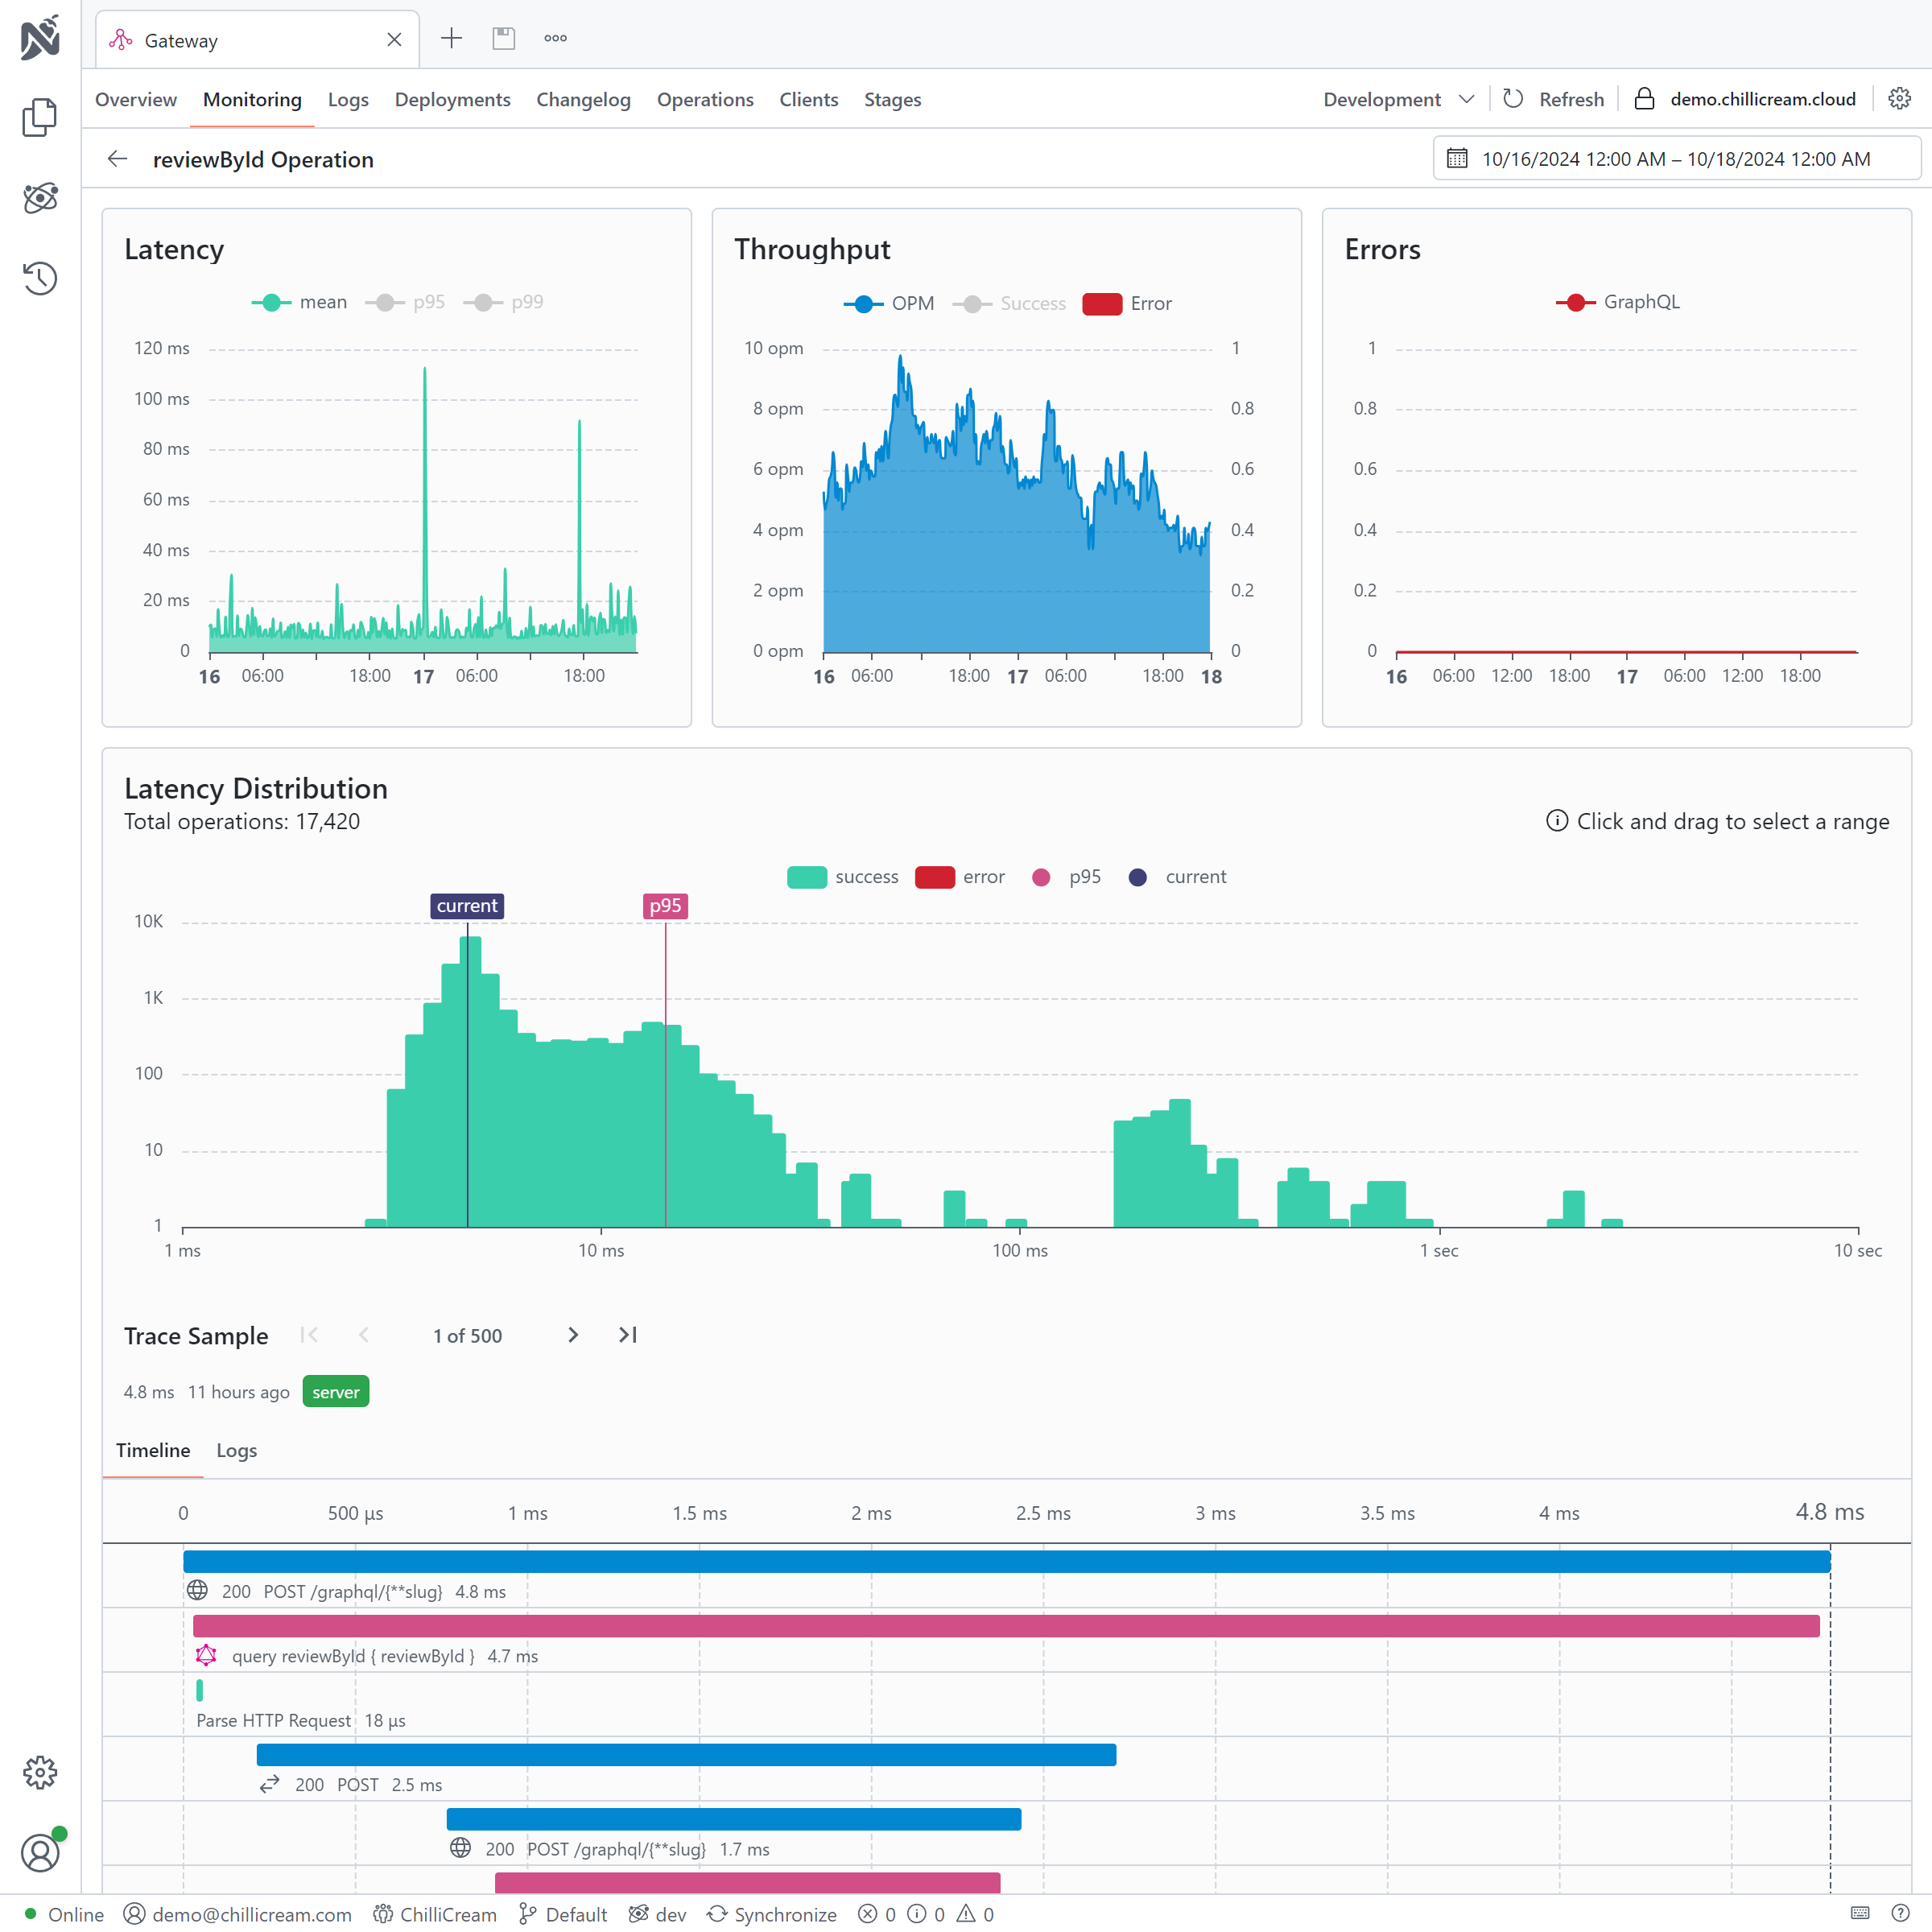
Task: Open the help icon in the status bar
Action: coord(1900,1913)
